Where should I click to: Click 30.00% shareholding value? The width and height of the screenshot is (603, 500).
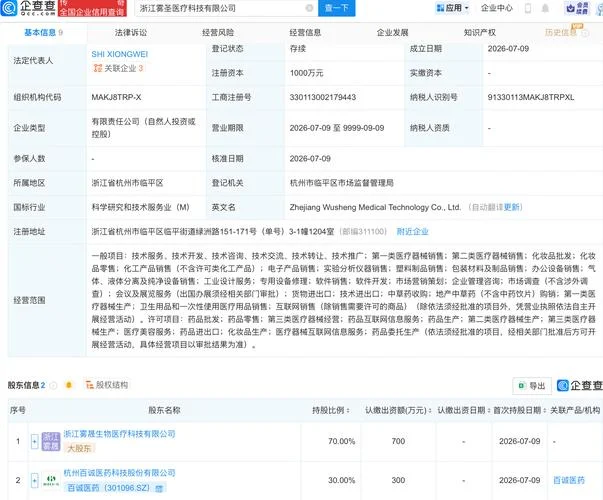coord(341,480)
